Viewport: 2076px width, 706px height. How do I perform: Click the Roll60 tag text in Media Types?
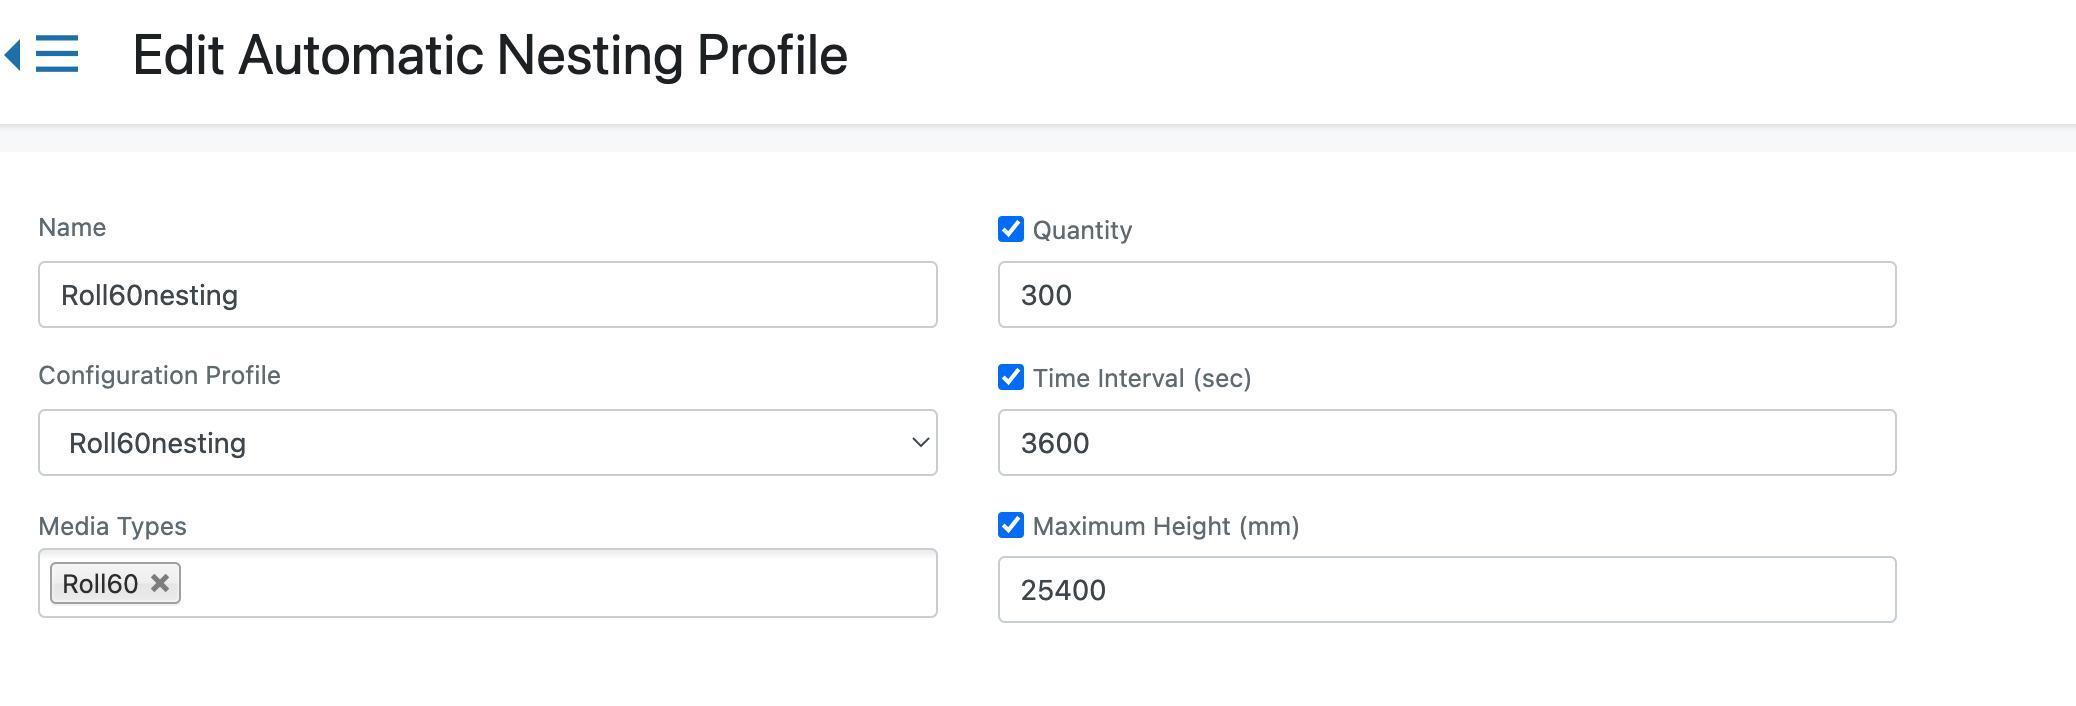click(x=100, y=584)
